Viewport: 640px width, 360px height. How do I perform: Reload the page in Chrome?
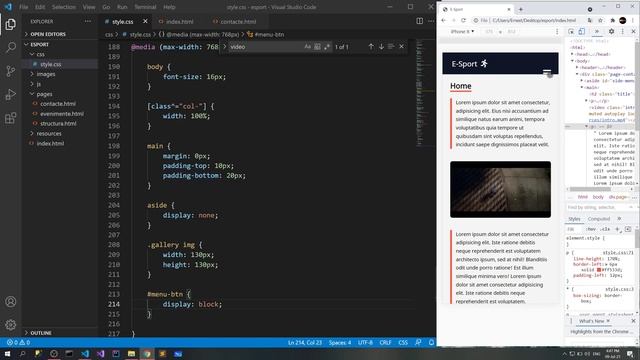coord(463,20)
